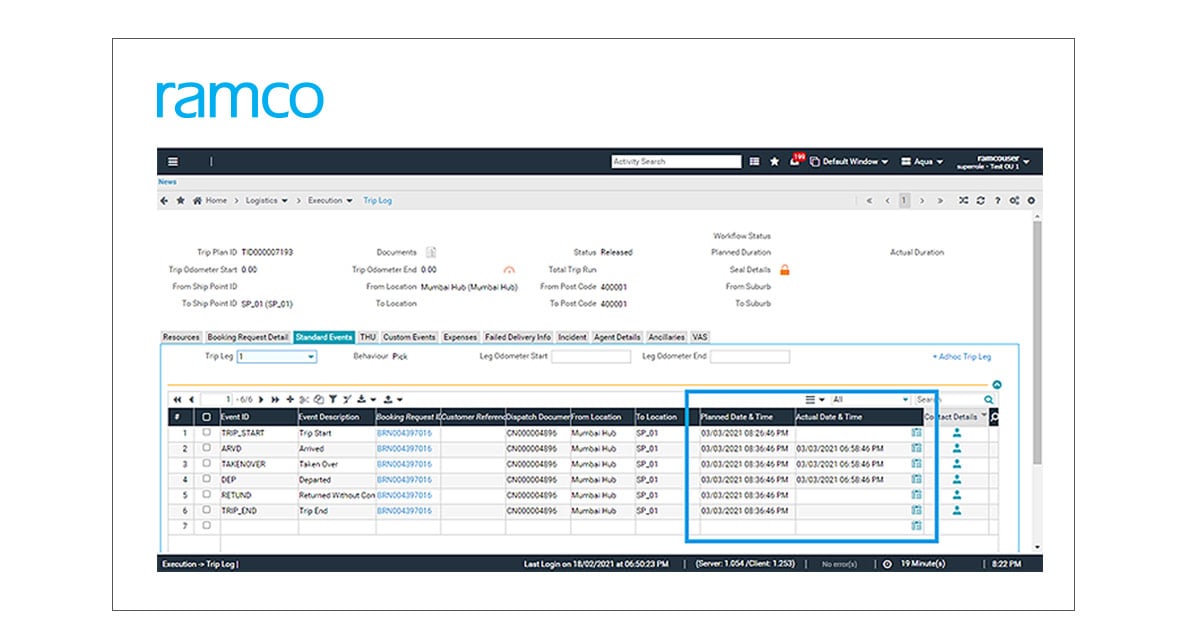
Task: Insert a grid row with plus icon
Action: (290, 399)
